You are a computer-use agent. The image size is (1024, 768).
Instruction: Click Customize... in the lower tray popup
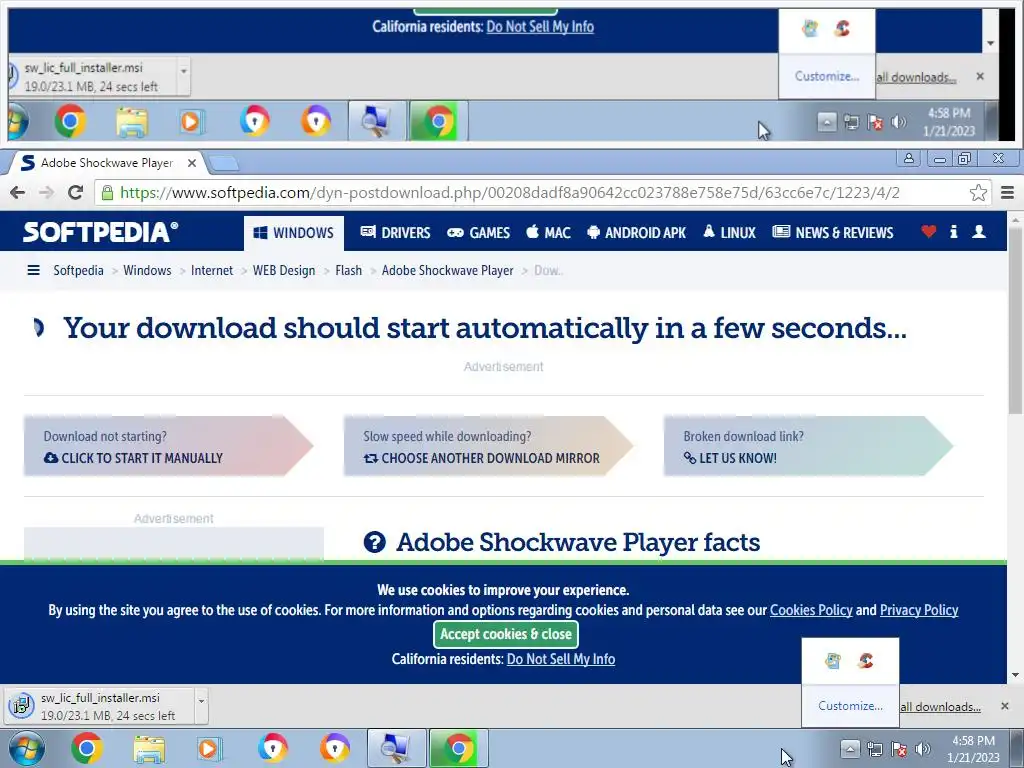850,706
